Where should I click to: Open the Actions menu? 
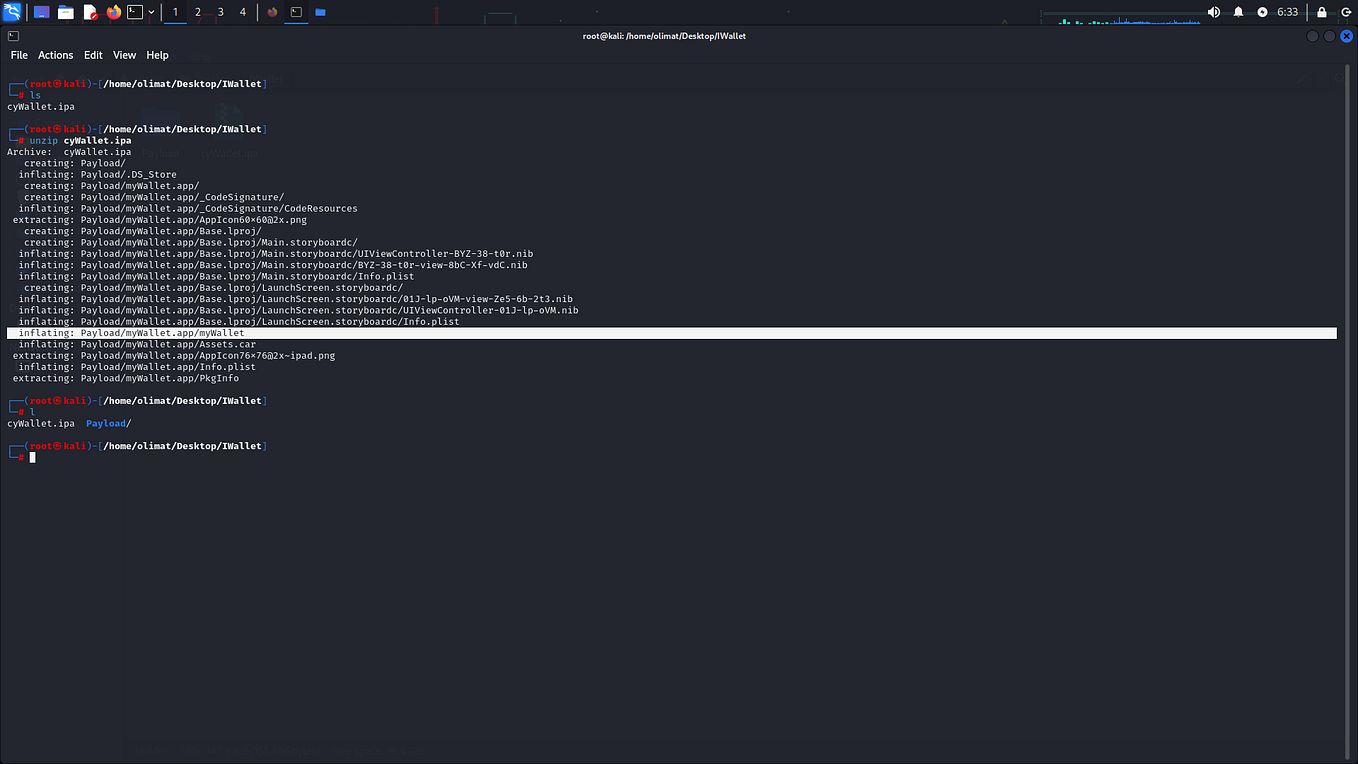pos(55,55)
